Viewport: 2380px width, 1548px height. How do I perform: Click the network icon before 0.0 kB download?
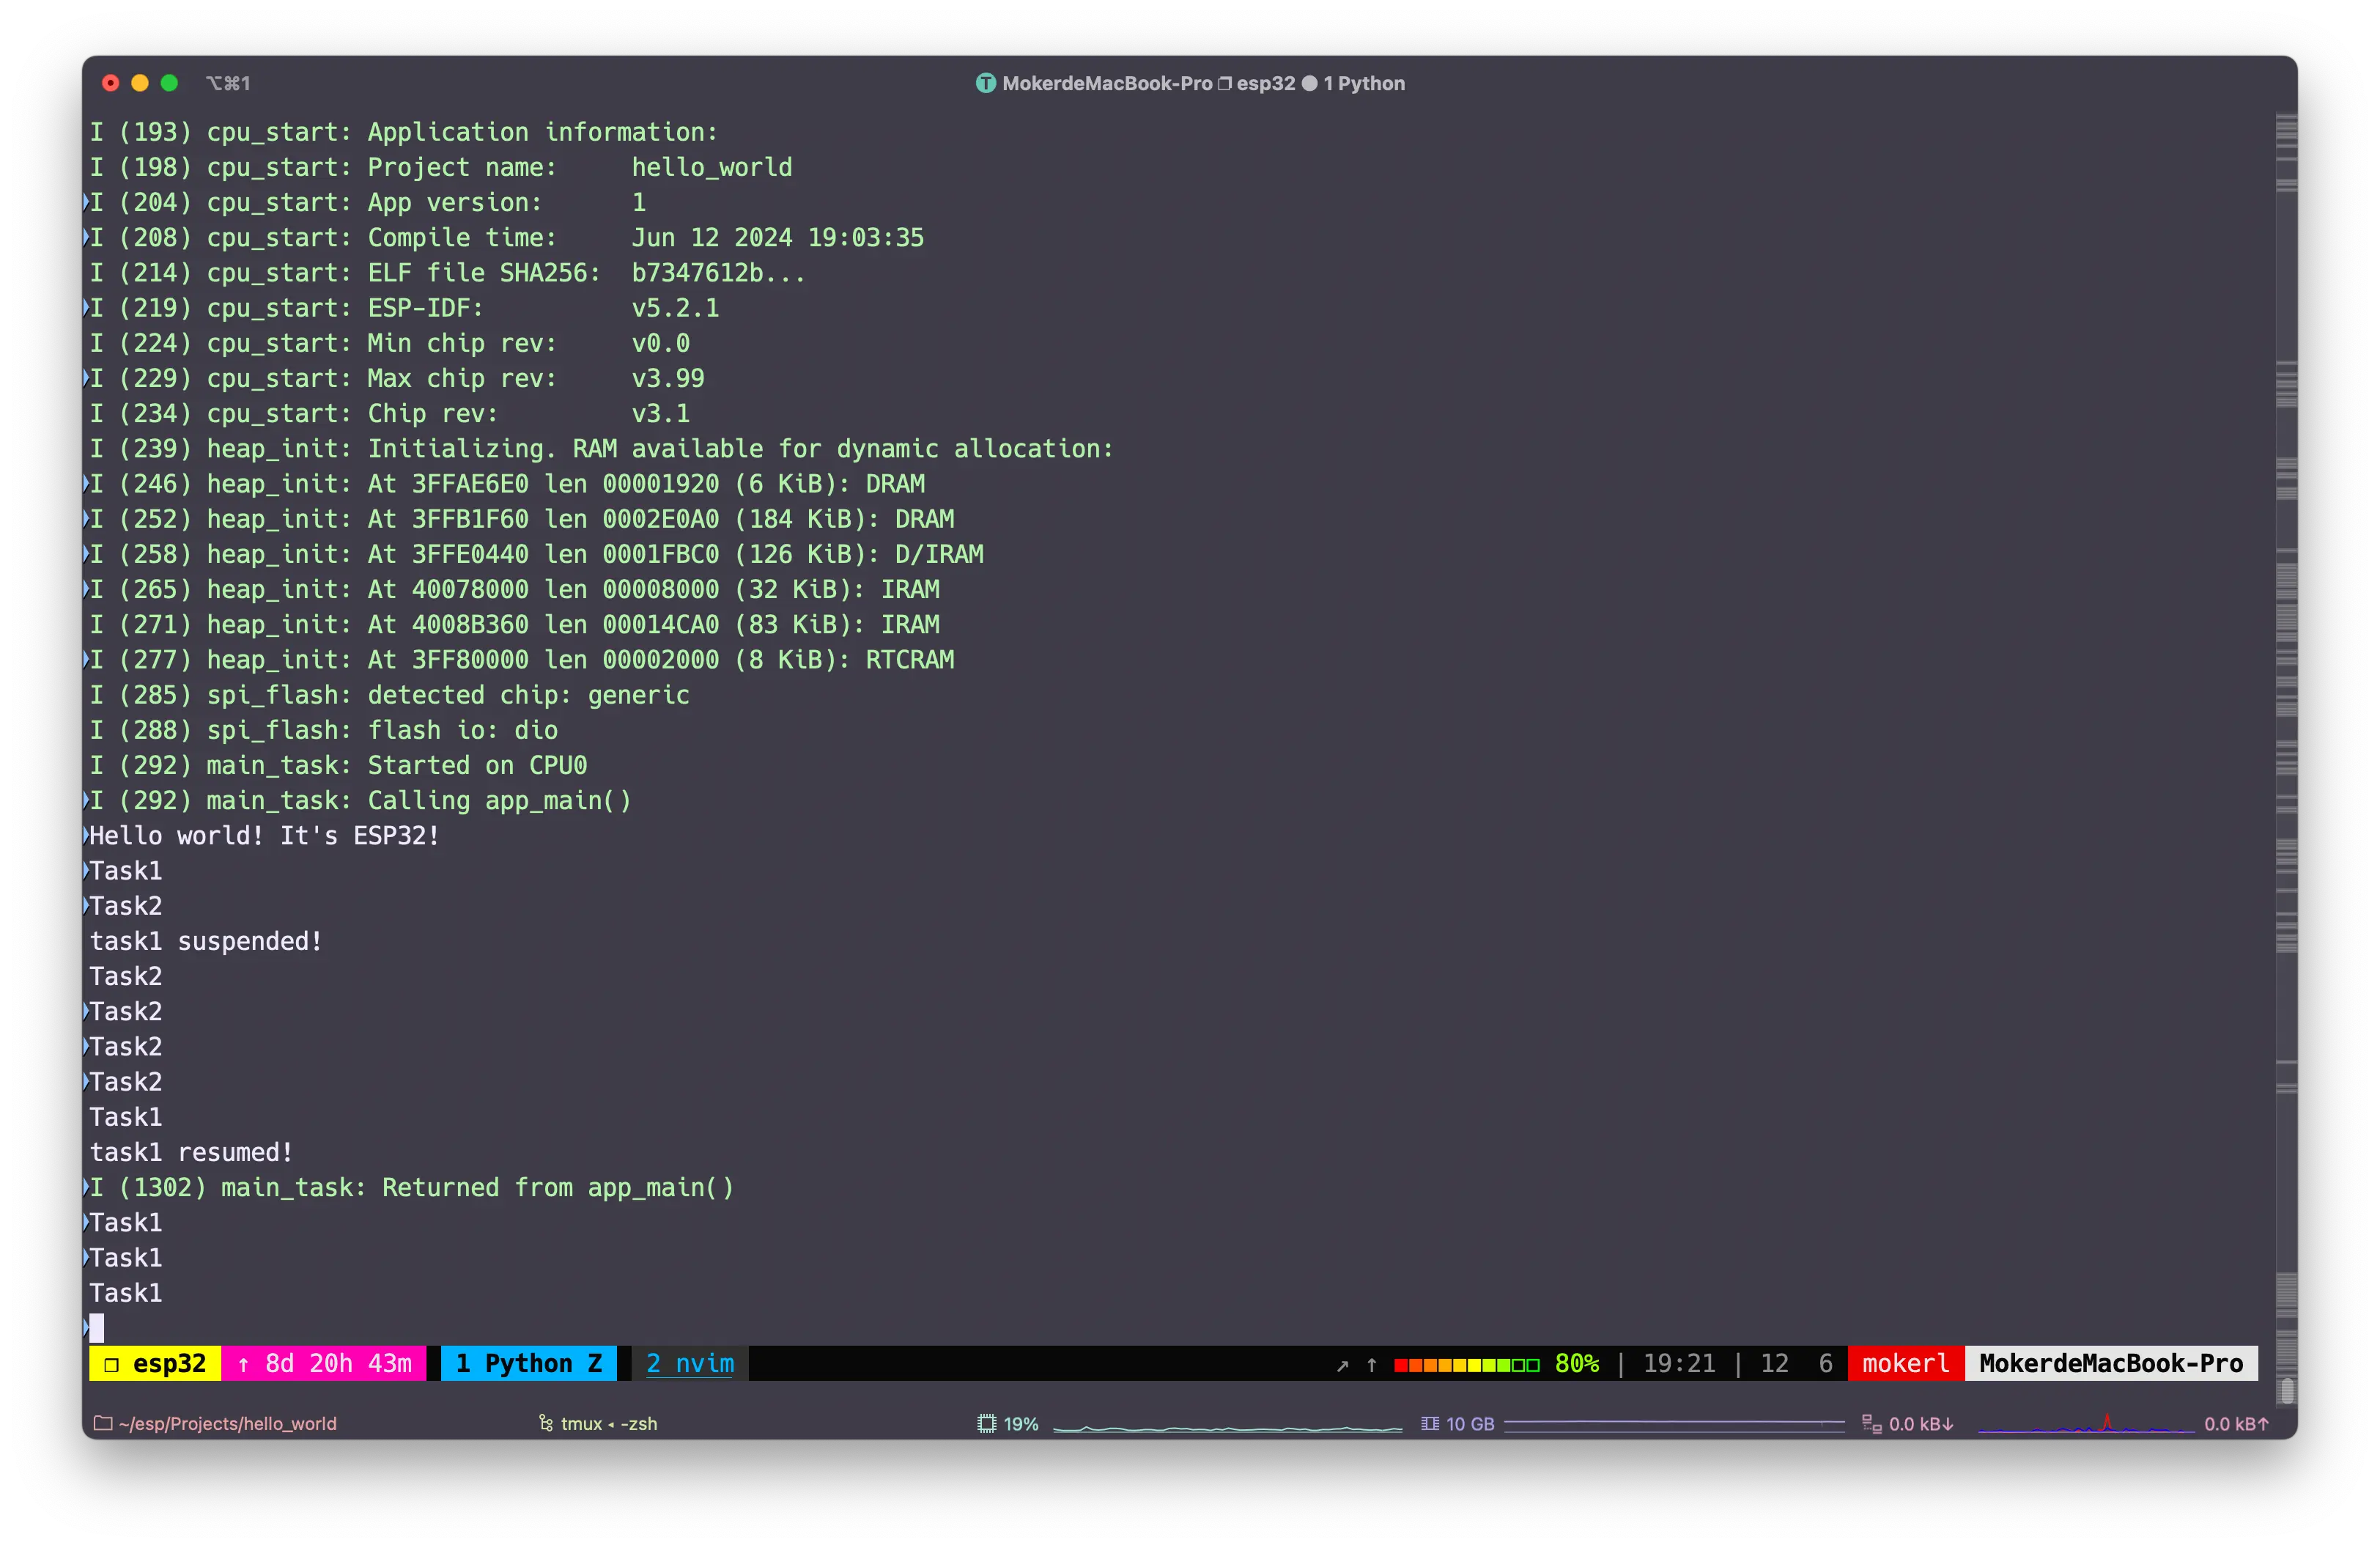coord(1871,1423)
